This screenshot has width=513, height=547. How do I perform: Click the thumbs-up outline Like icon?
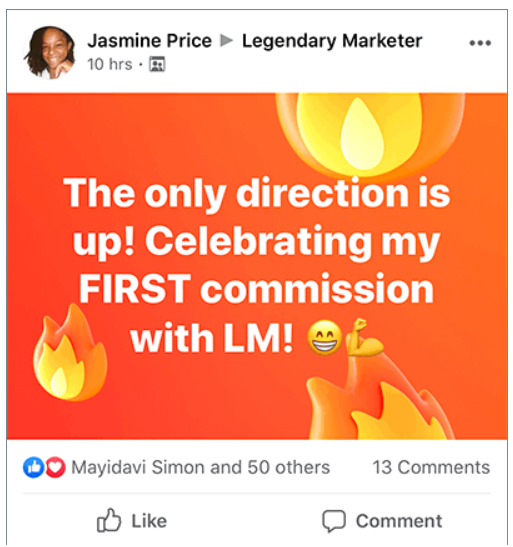click(x=109, y=520)
